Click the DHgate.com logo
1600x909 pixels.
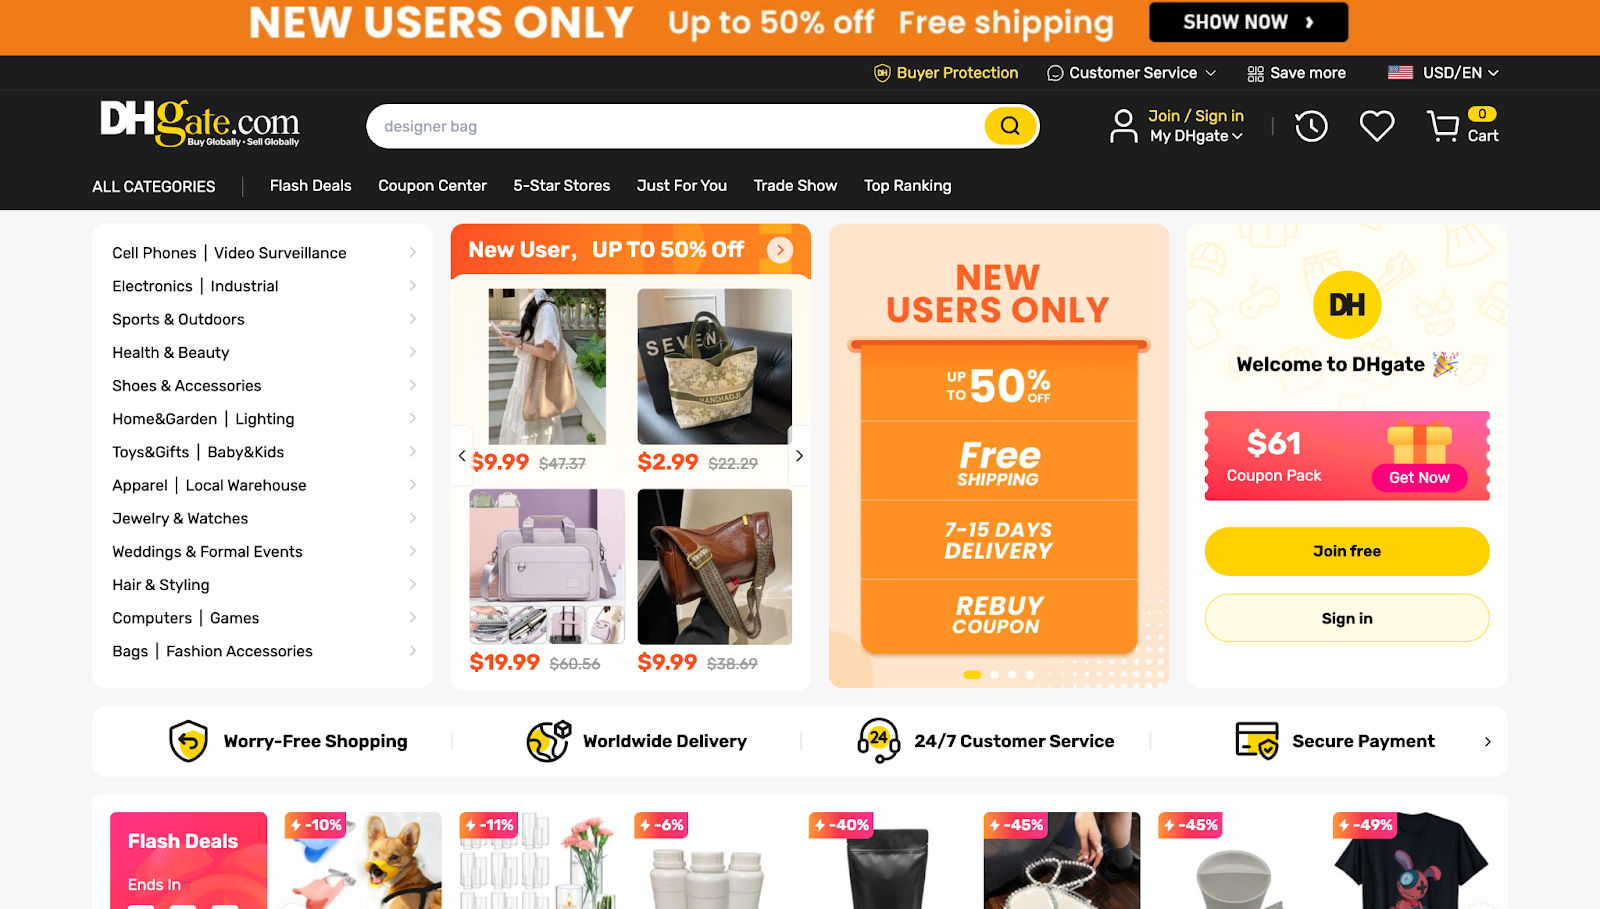pos(200,124)
